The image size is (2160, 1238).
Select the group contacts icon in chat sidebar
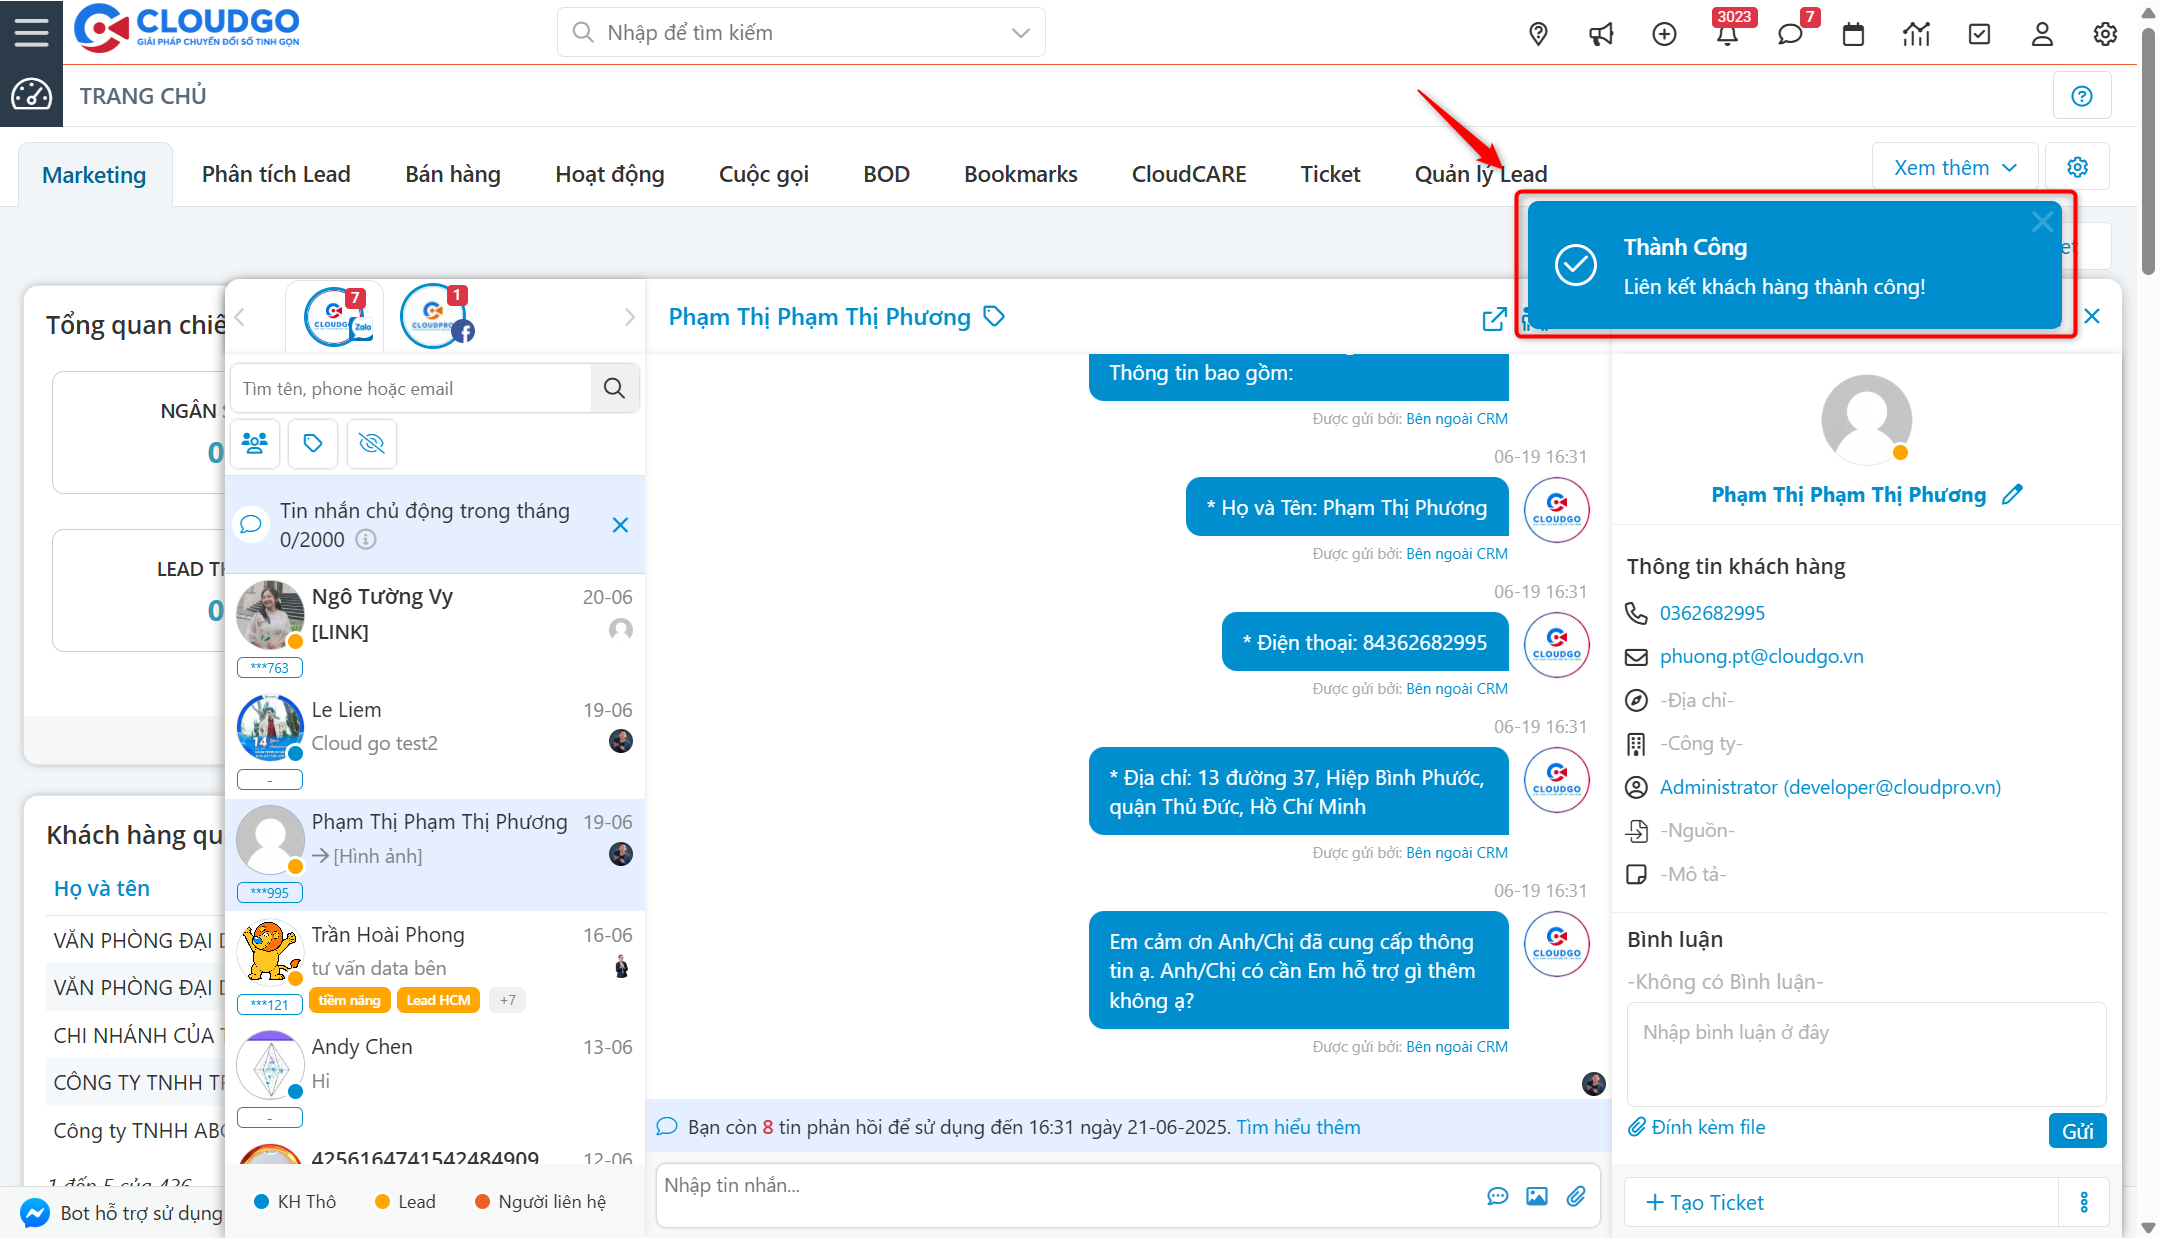coord(255,443)
